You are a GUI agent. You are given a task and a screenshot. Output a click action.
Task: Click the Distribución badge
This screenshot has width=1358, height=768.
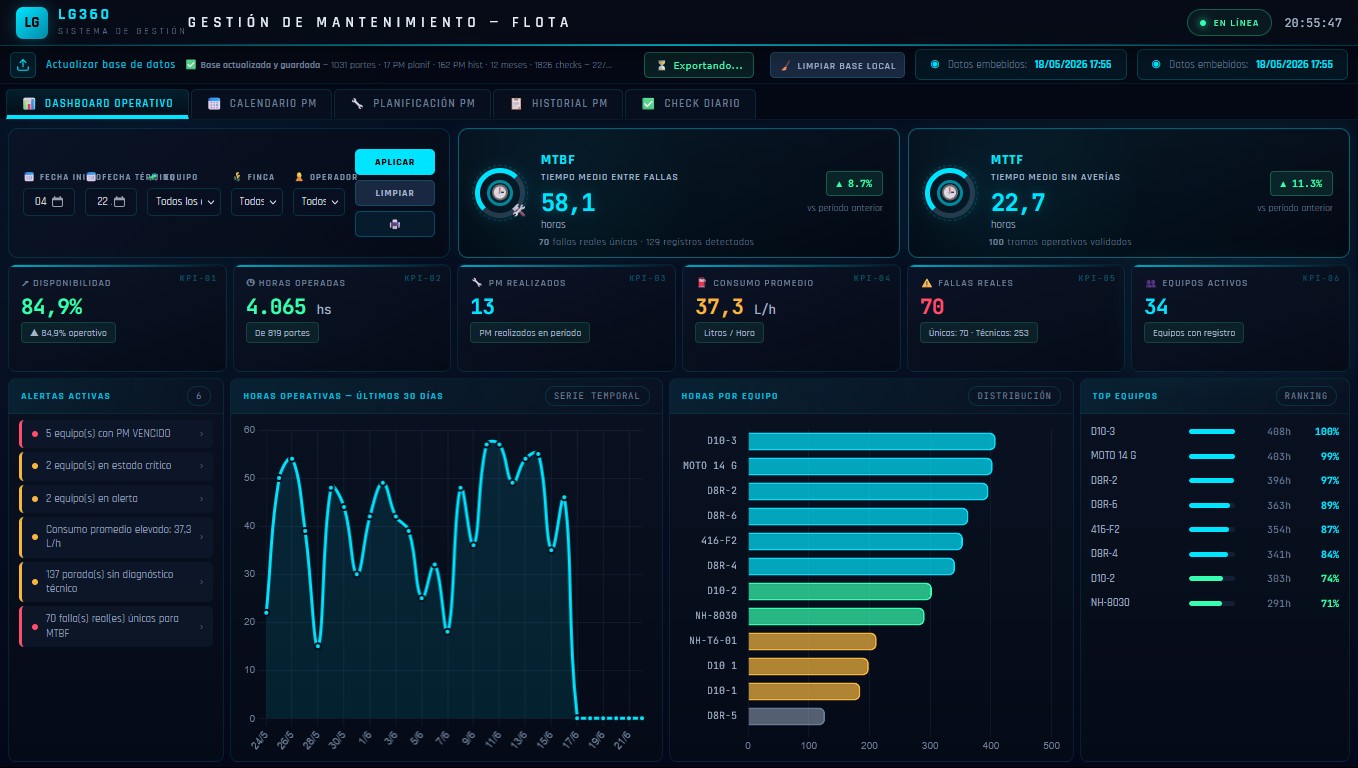point(1014,396)
